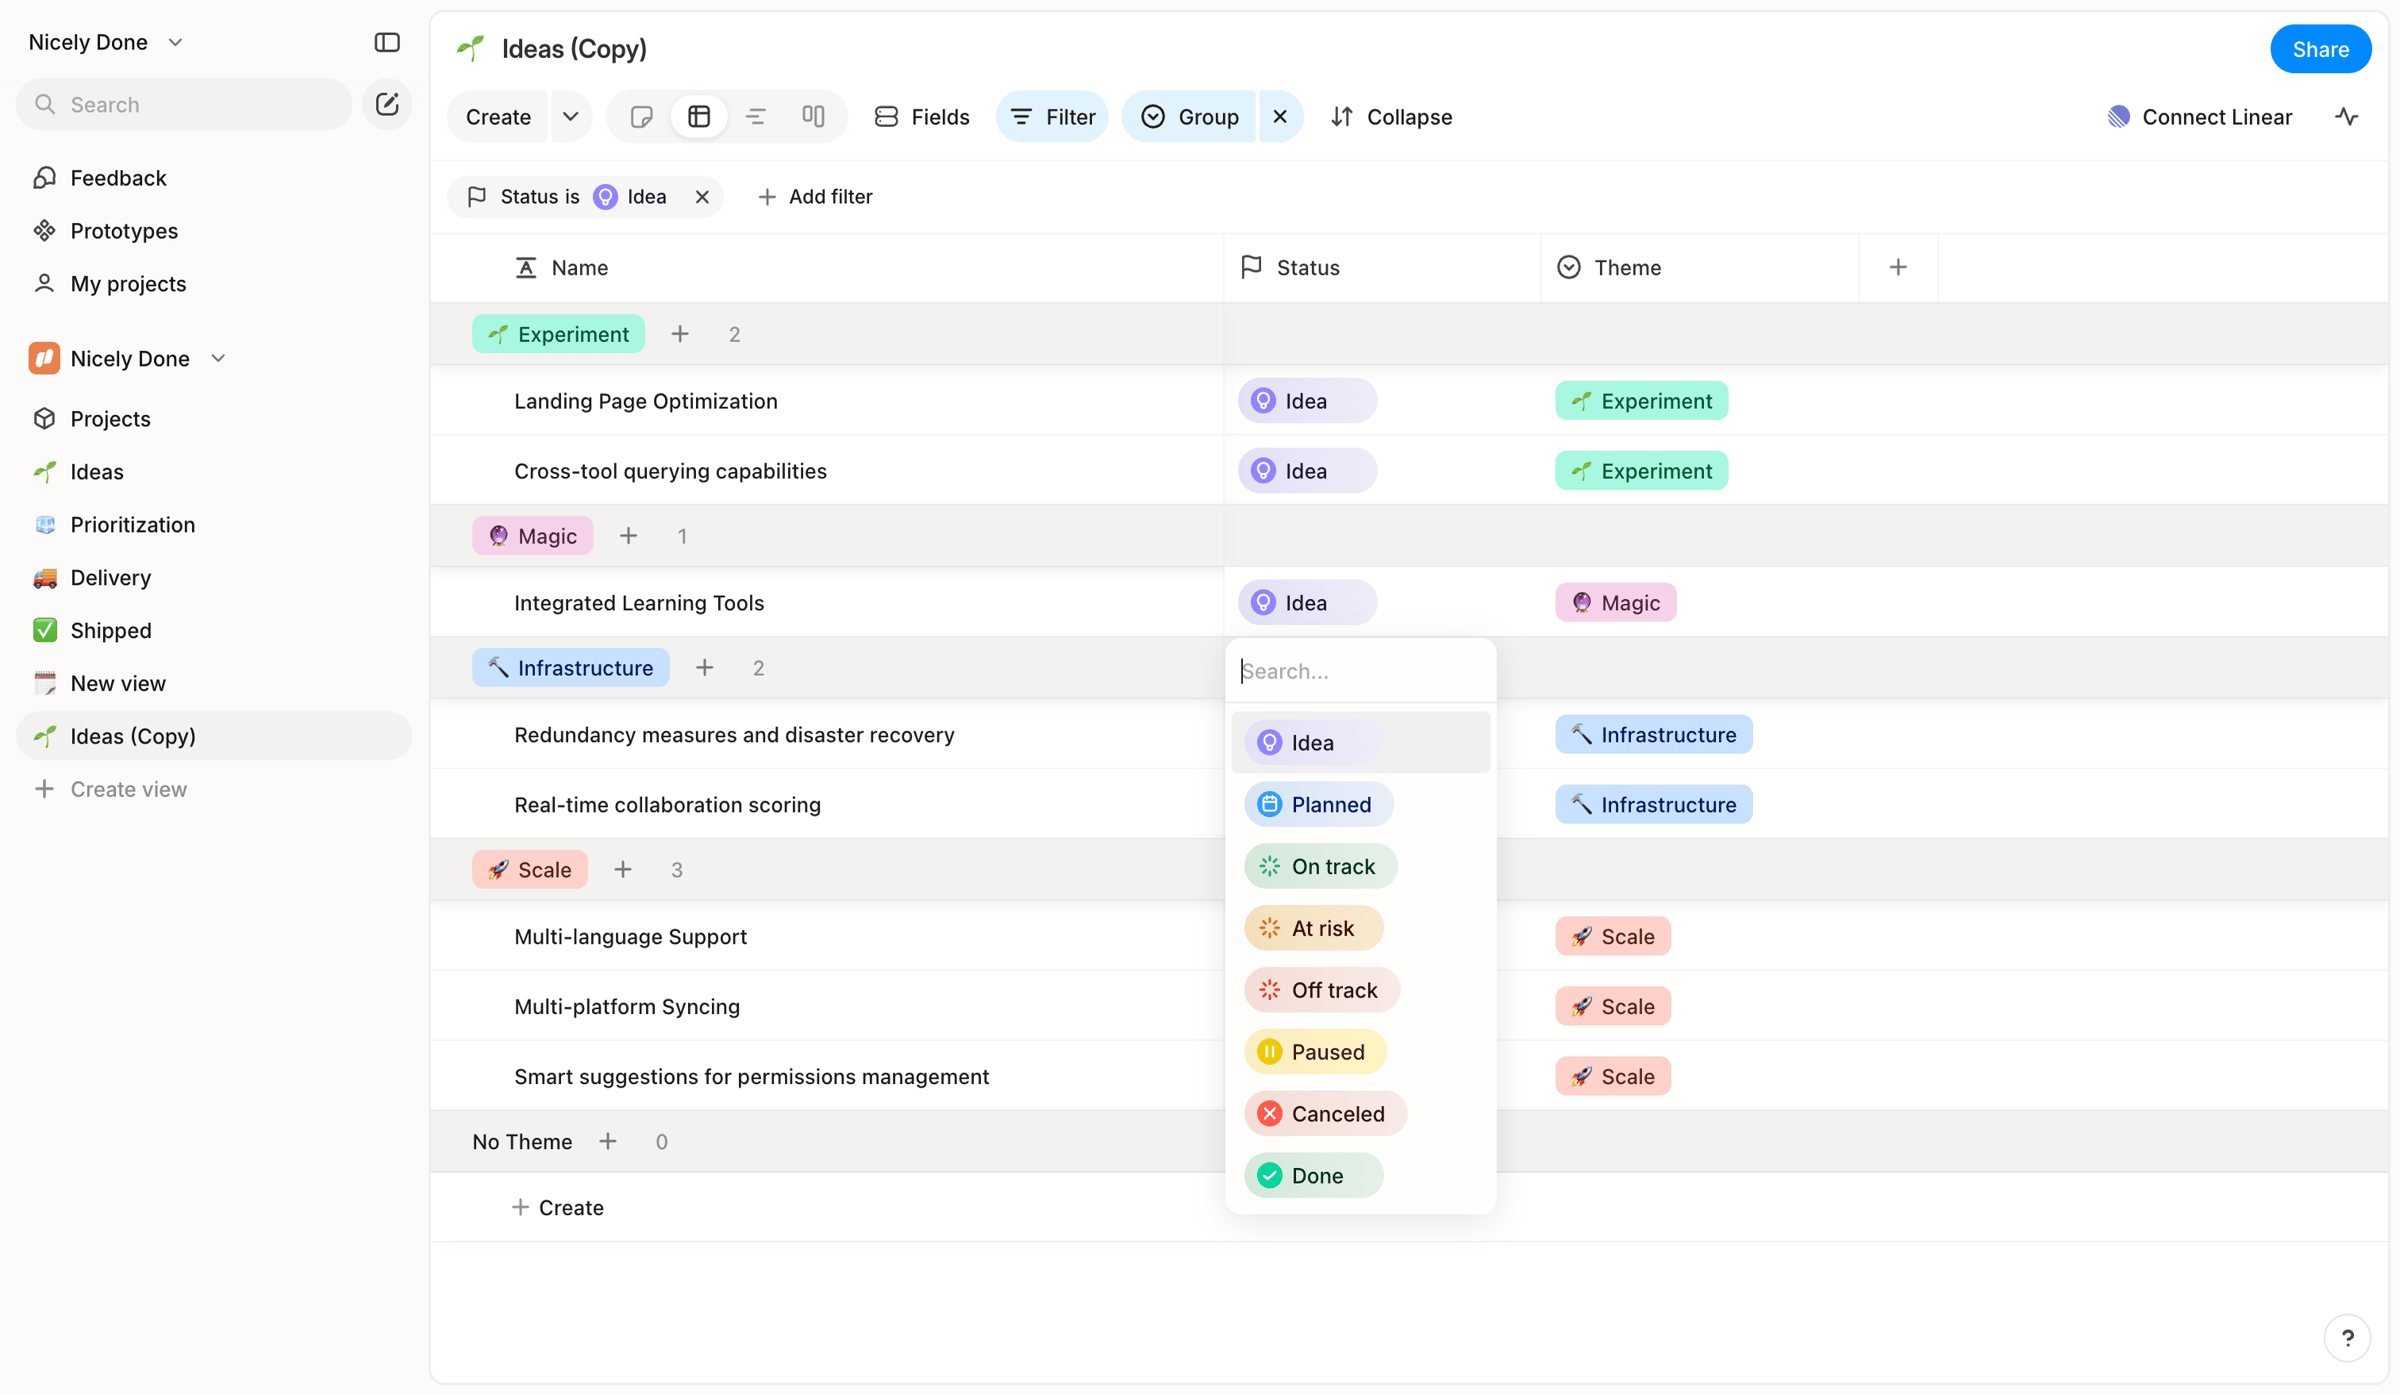Open the Projects view
The width and height of the screenshot is (2400, 1395).
(x=214, y=419)
